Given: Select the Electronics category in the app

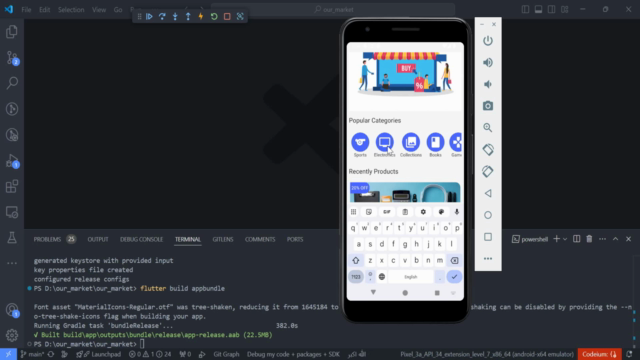Looking at the screenshot, I should pos(384,144).
